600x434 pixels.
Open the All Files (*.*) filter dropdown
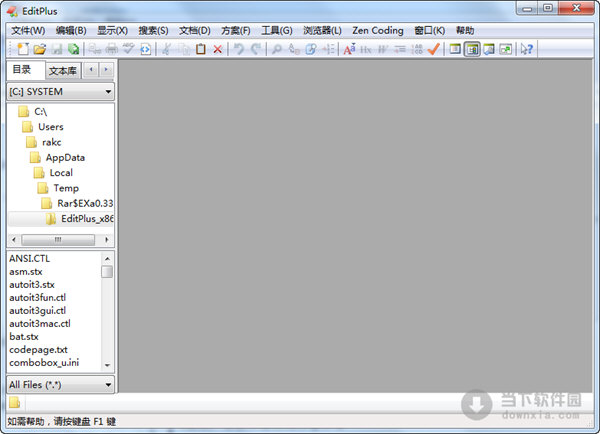coord(60,385)
